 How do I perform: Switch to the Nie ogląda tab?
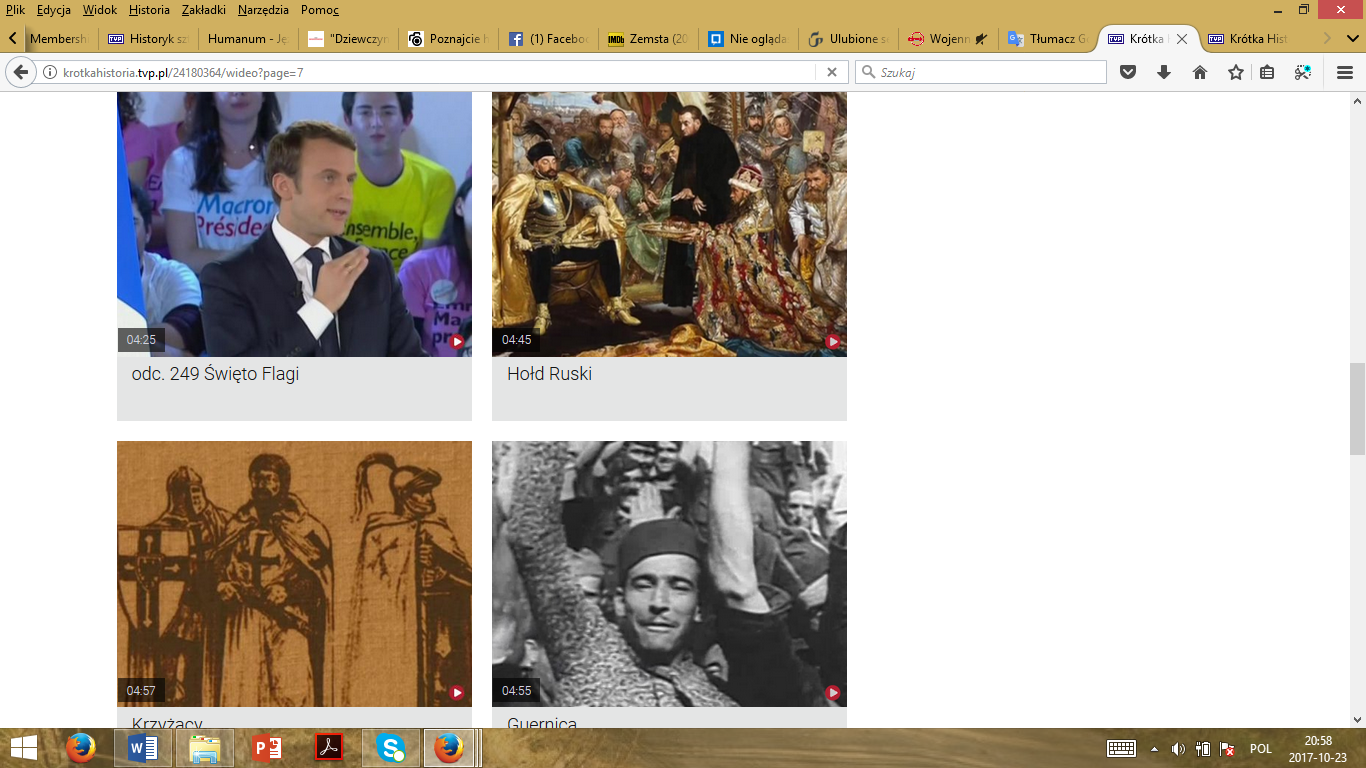[748, 39]
